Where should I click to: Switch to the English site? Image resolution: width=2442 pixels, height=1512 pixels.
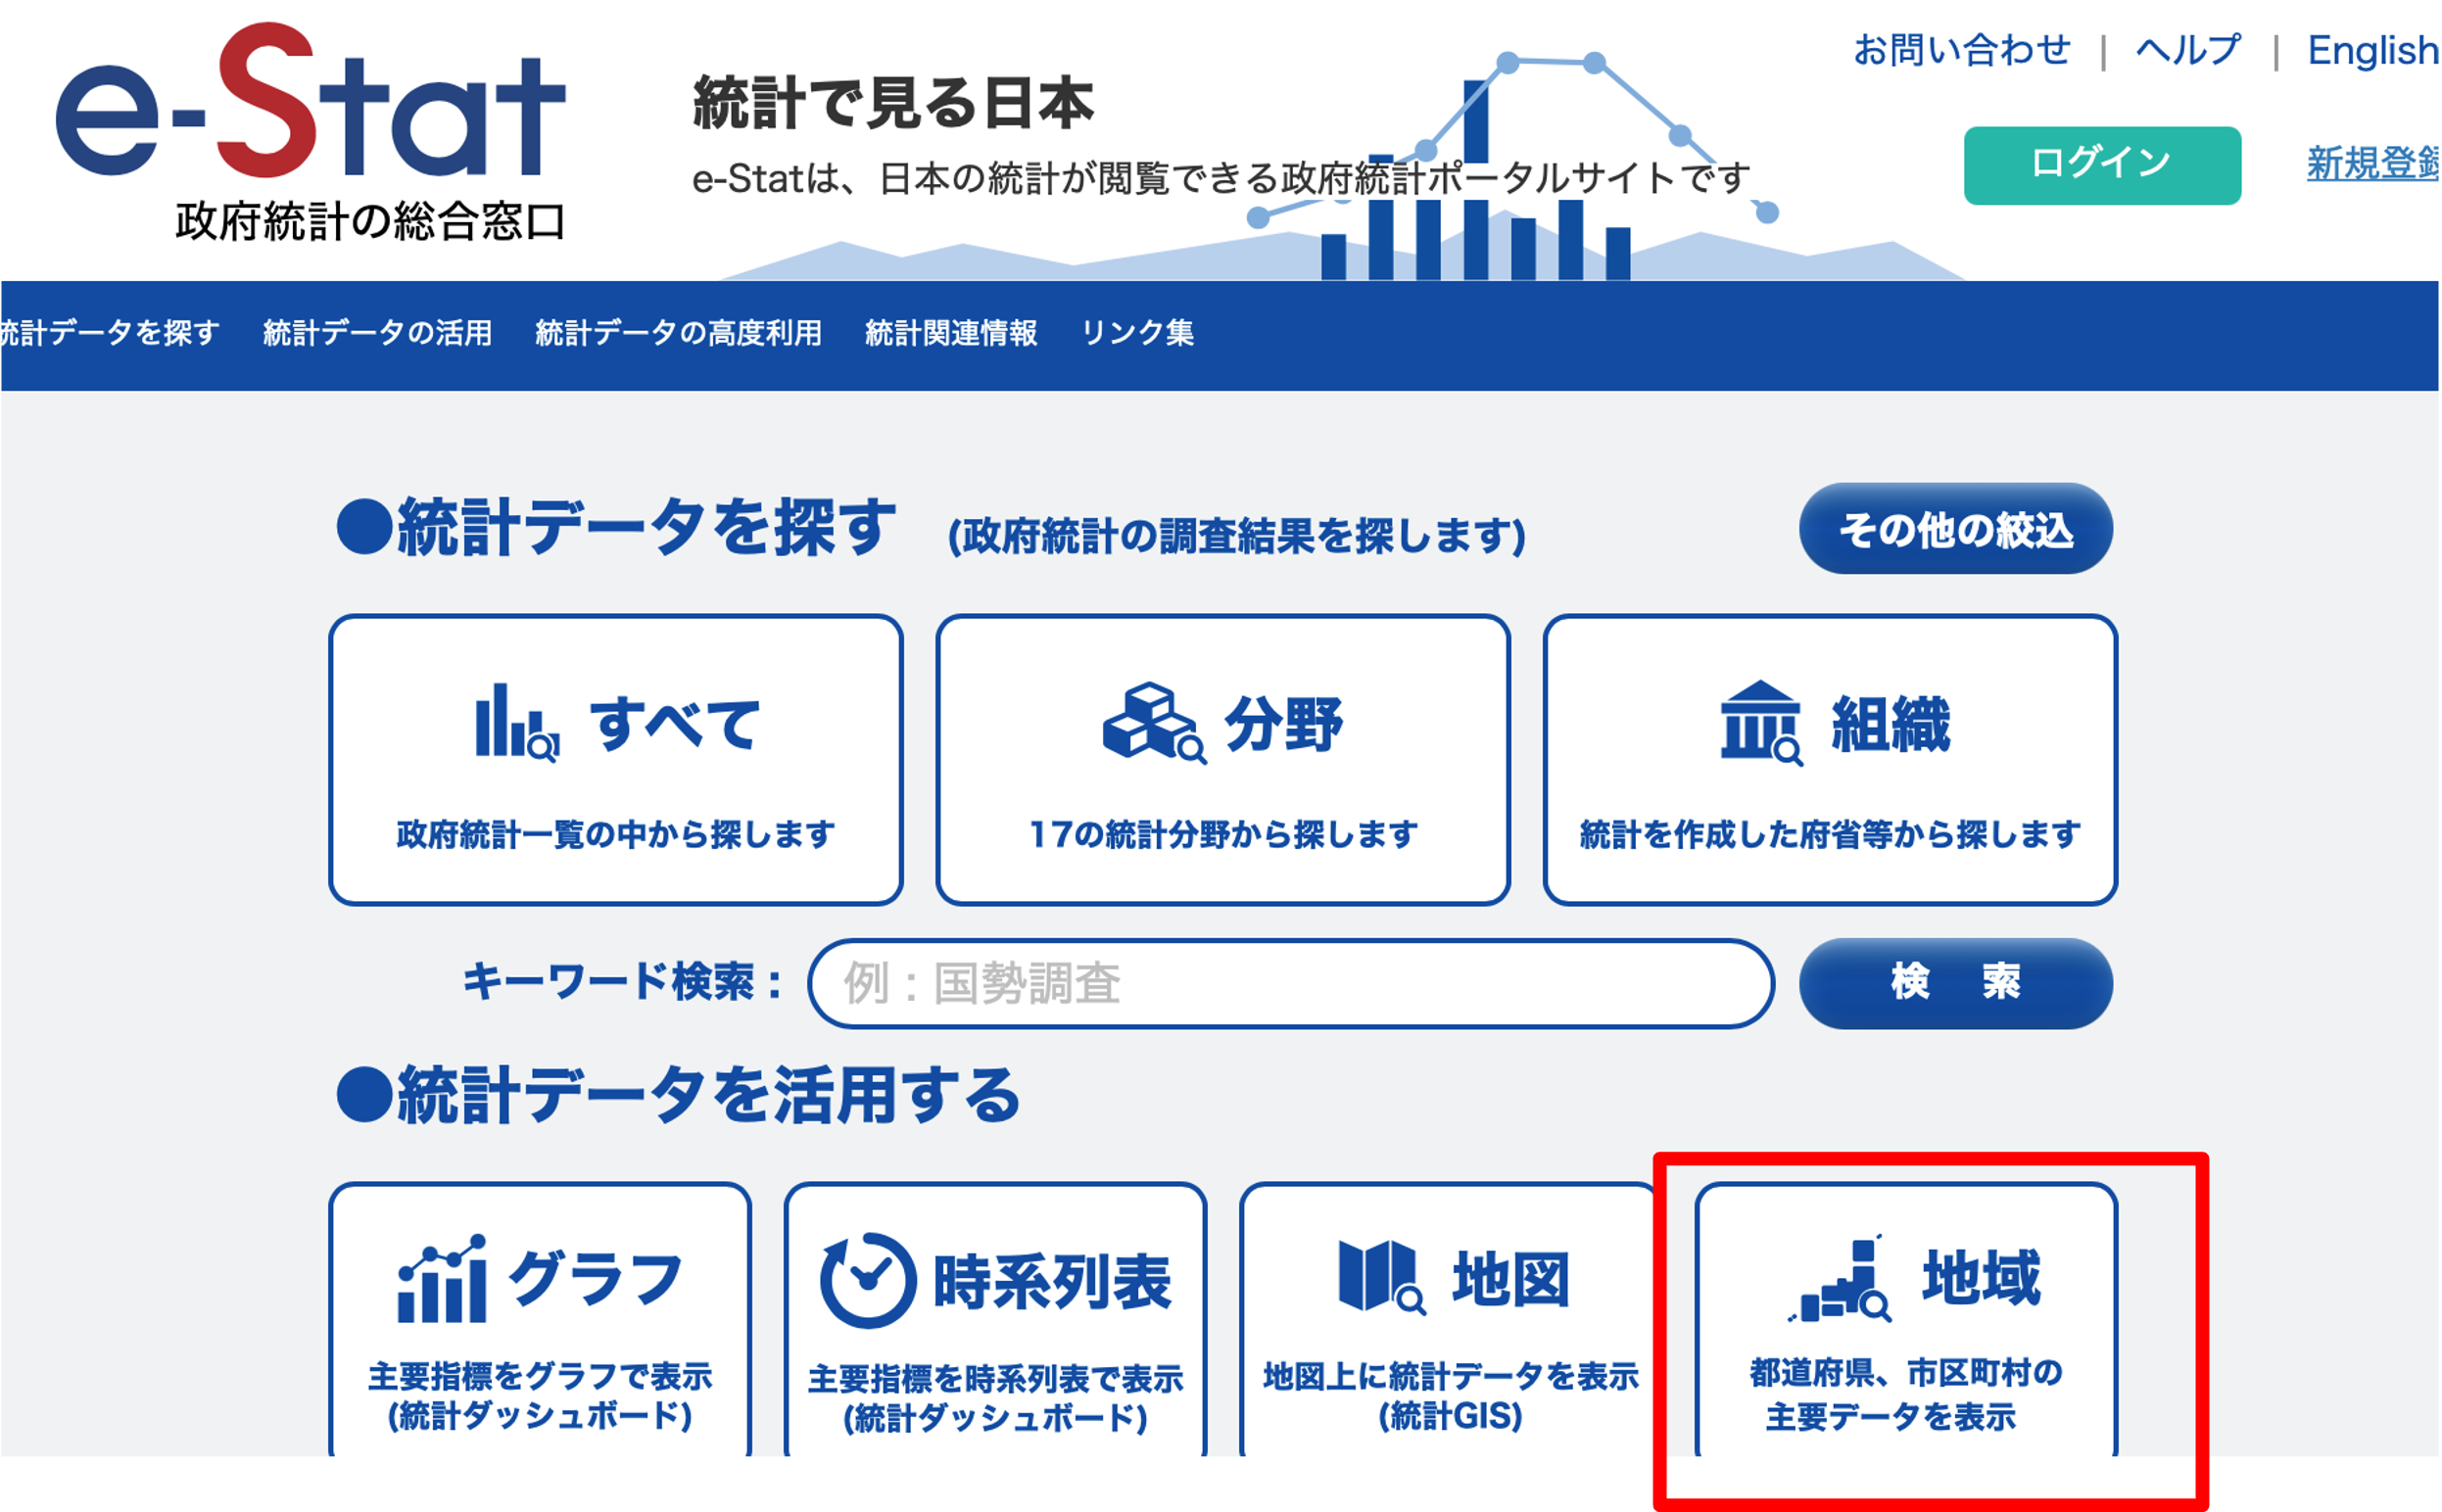(x=2373, y=50)
